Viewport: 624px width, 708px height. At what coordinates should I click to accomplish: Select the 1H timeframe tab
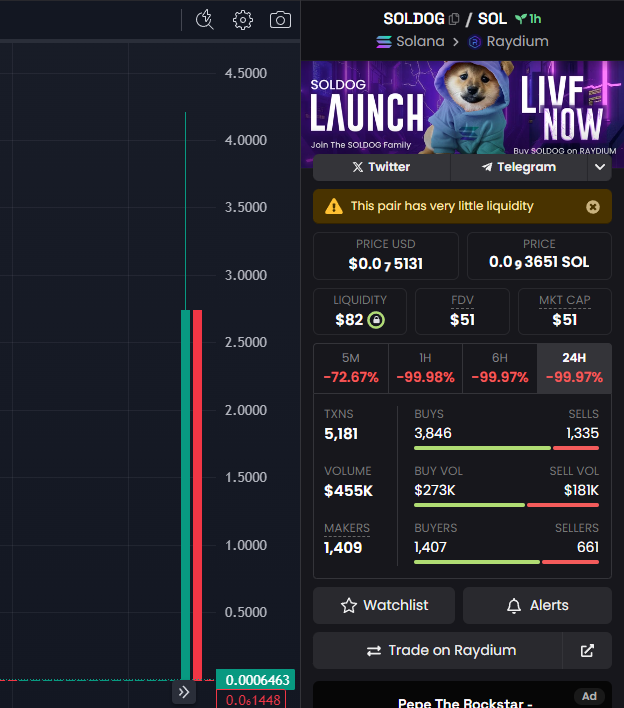pyautogui.click(x=425, y=368)
